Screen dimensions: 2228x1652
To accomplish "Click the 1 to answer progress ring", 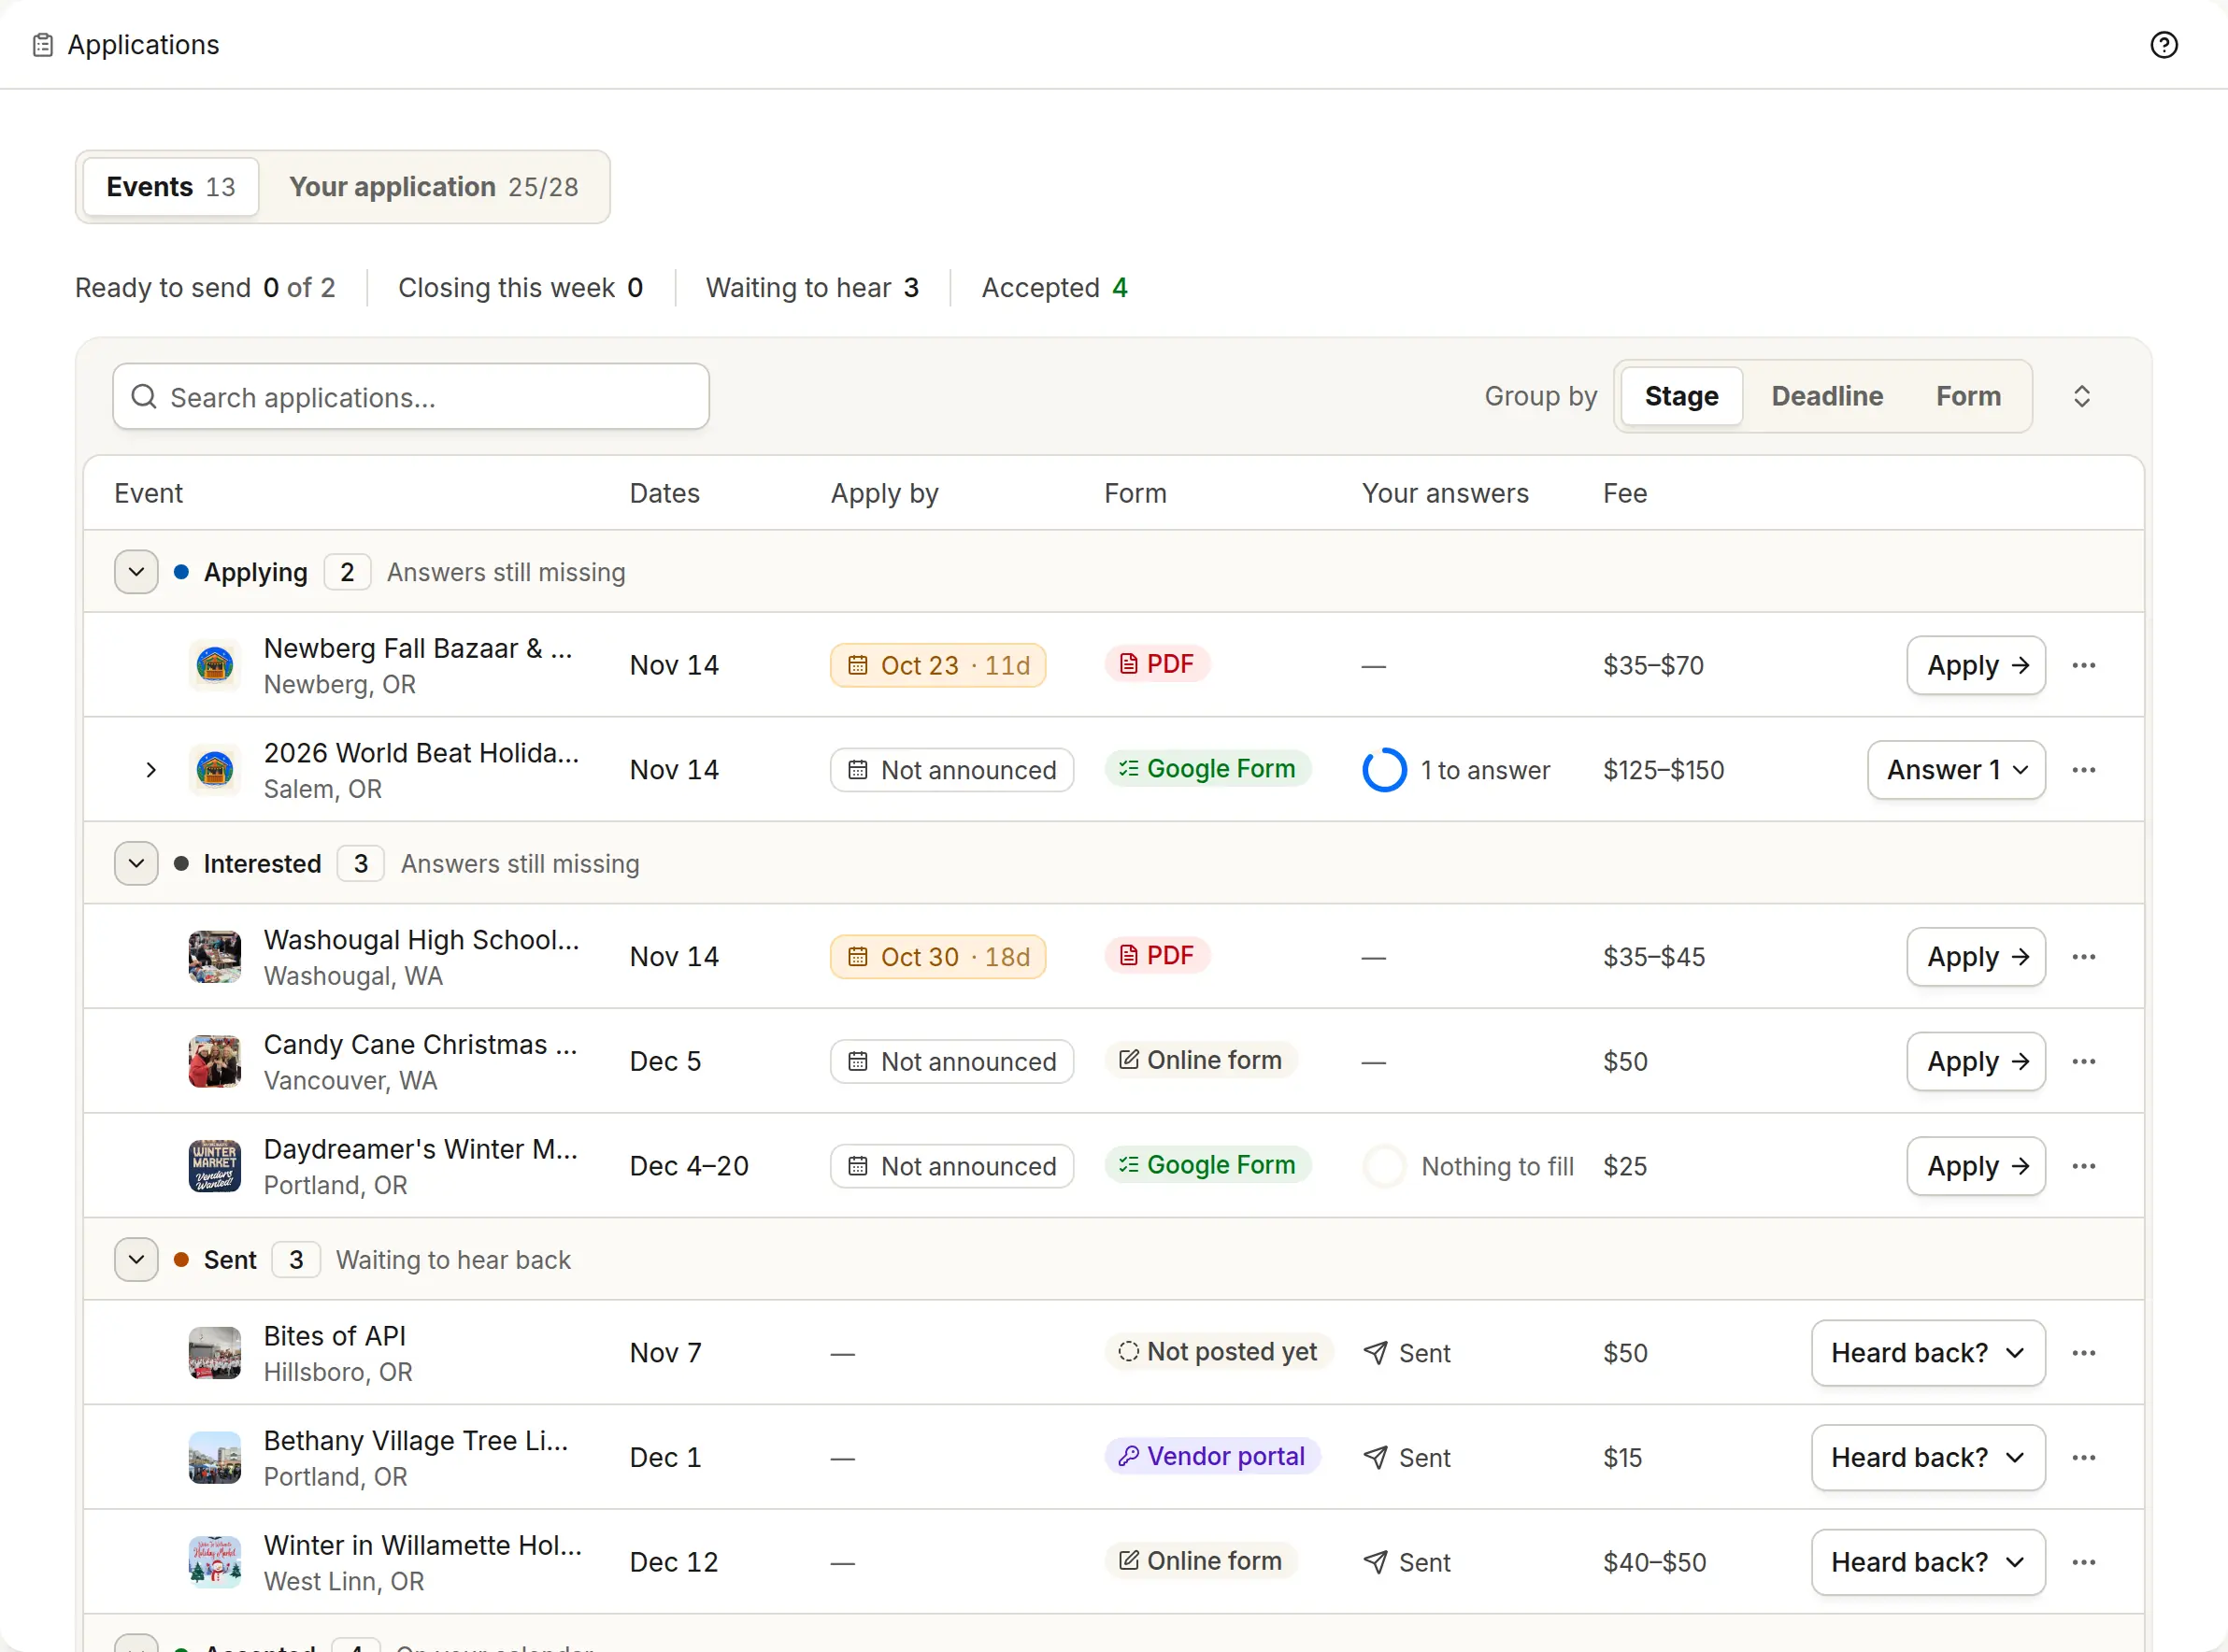I will pos(1384,770).
